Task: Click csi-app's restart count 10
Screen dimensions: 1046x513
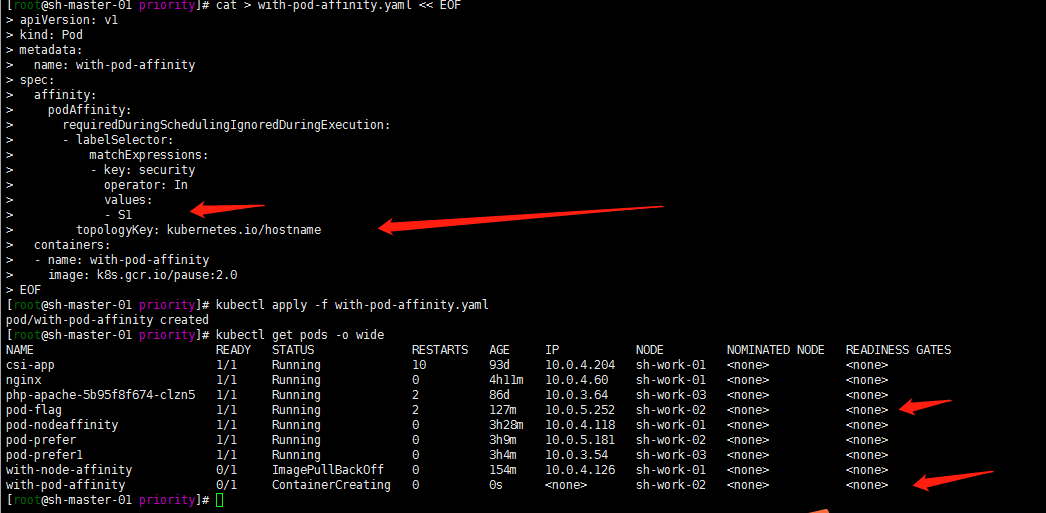Action: point(419,365)
